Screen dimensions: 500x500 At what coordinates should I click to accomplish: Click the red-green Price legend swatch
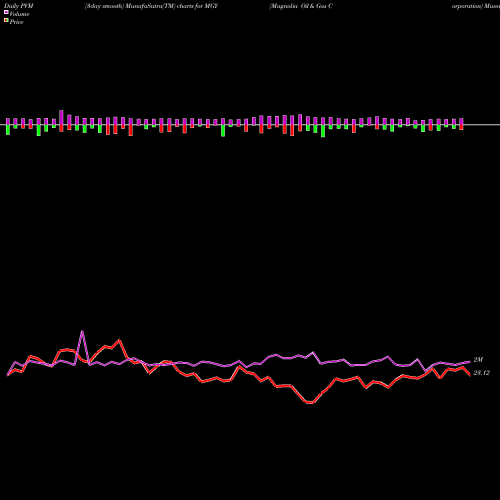(x=6, y=20)
